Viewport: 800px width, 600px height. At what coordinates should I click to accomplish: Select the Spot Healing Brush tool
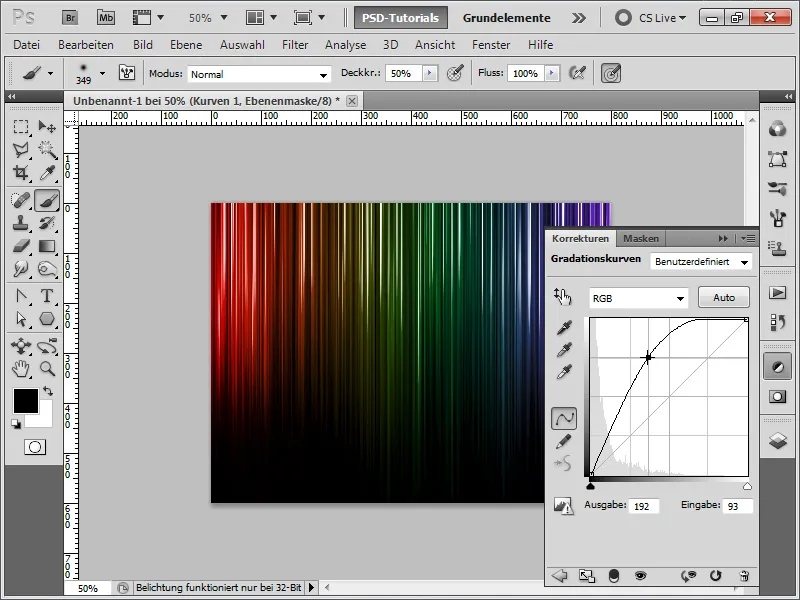[x=21, y=200]
